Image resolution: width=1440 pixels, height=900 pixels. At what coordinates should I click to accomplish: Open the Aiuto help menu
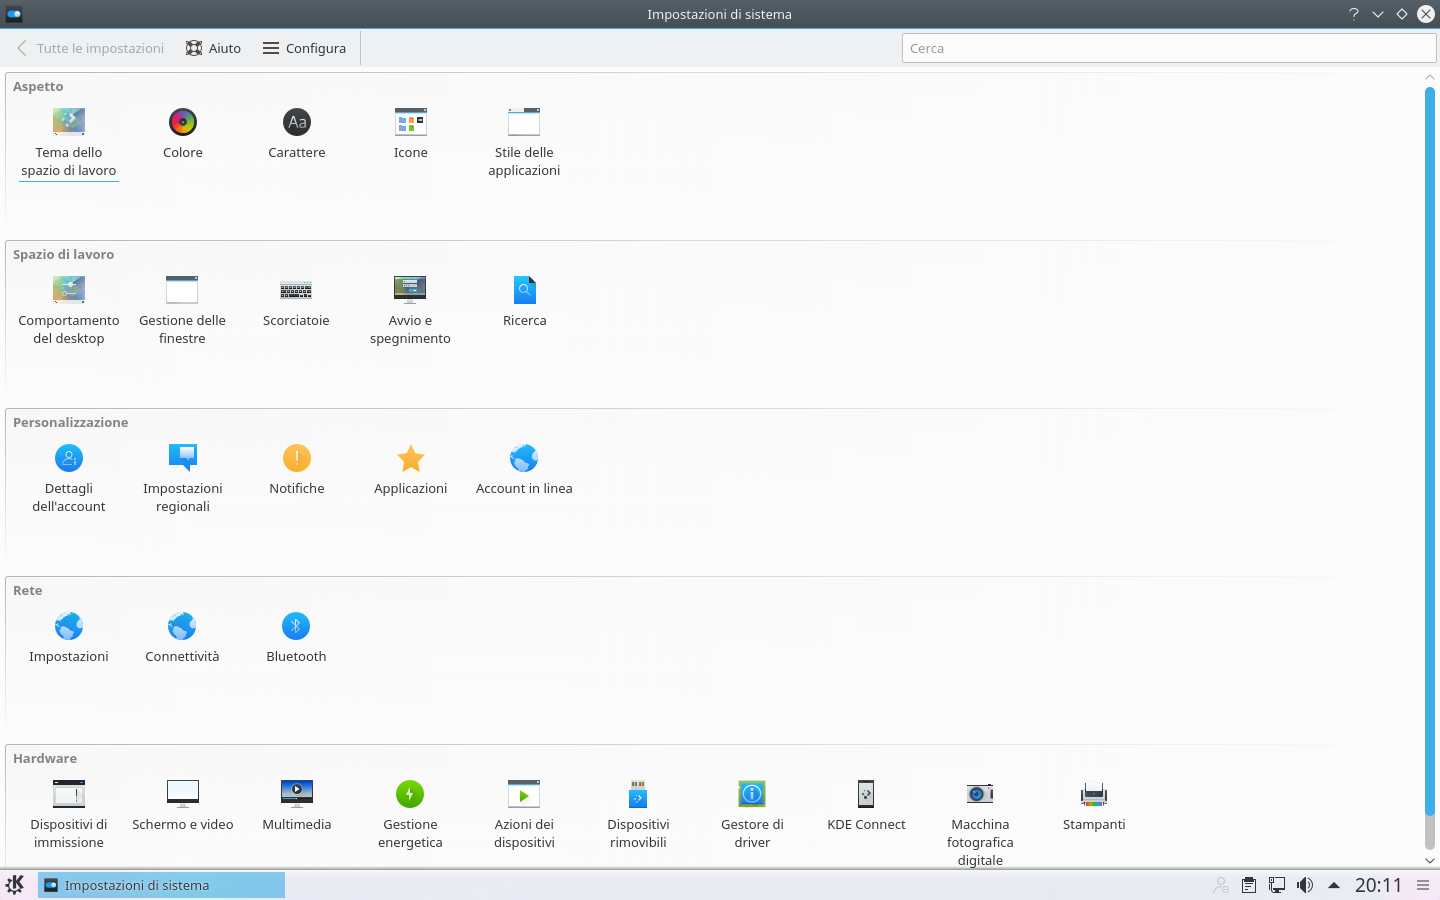[x=214, y=48]
